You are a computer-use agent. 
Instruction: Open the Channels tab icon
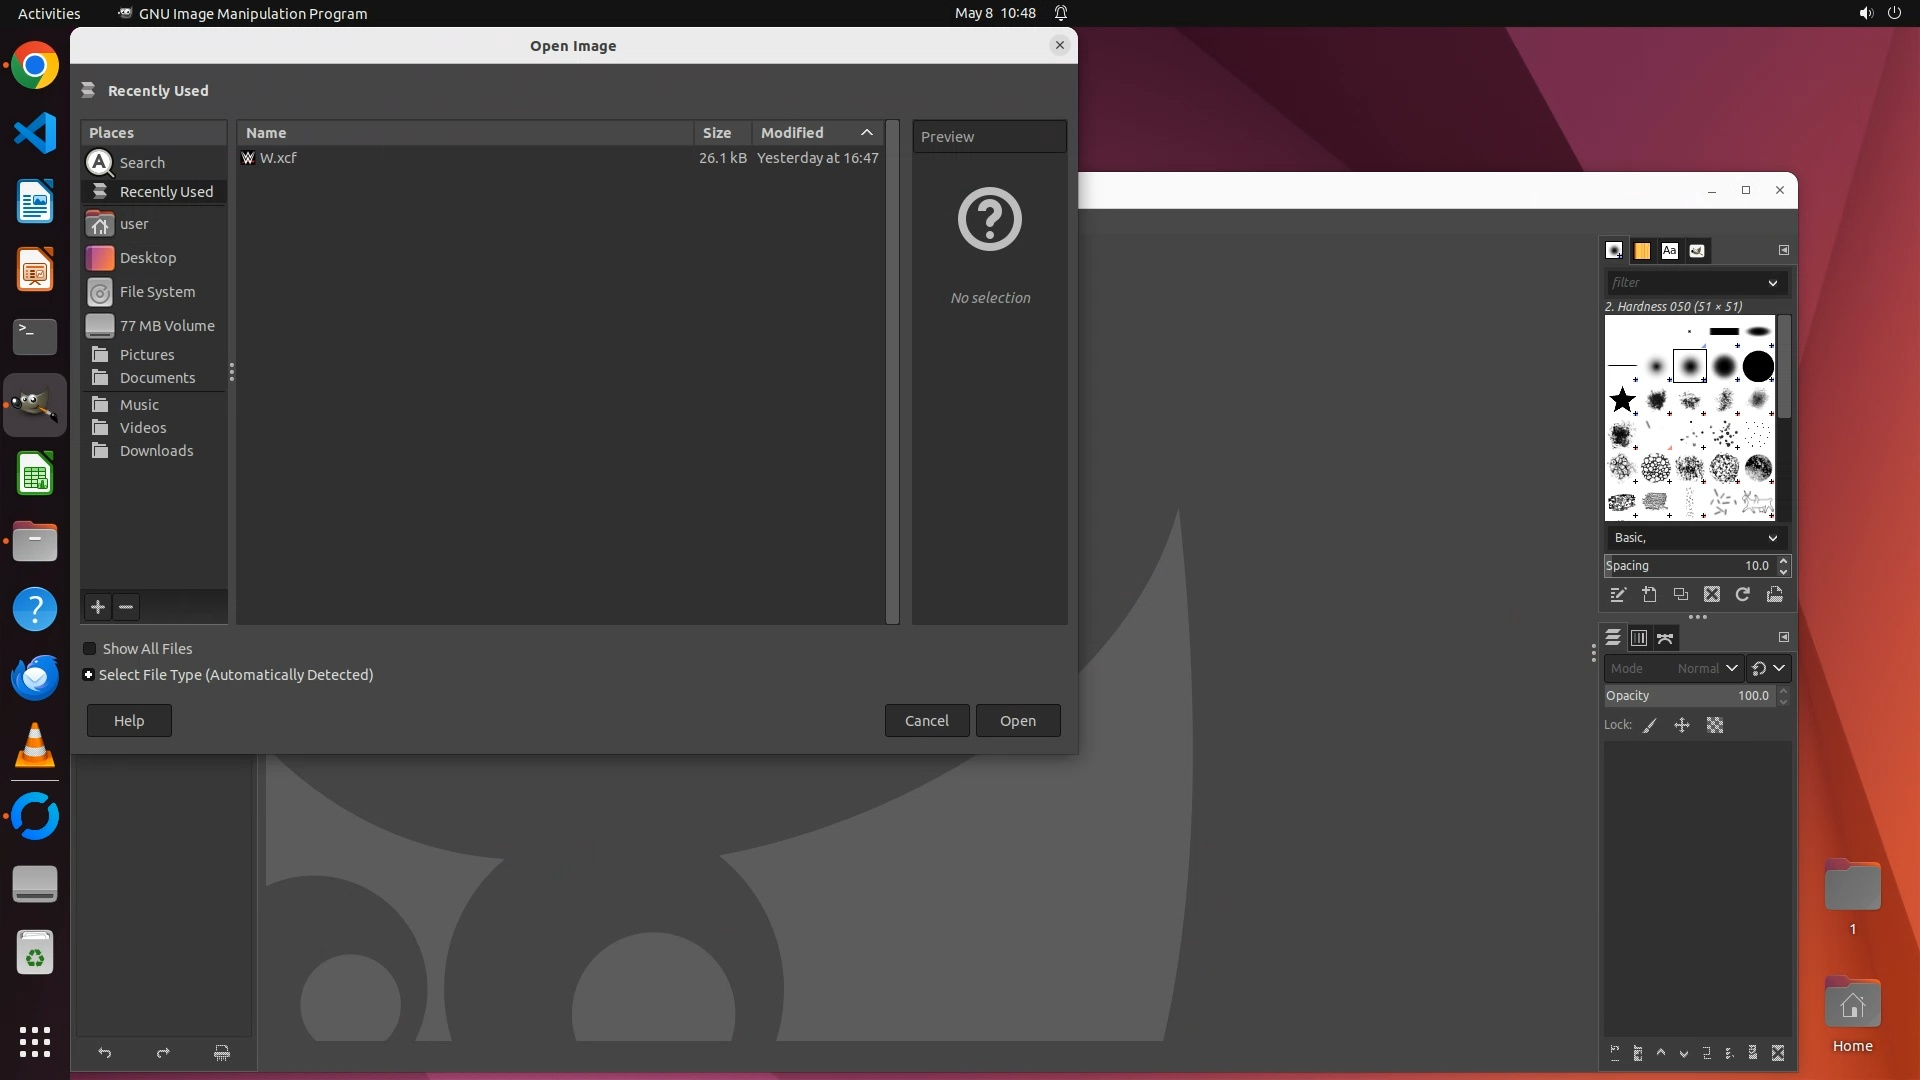pyautogui.click(x=1639, y=638)
